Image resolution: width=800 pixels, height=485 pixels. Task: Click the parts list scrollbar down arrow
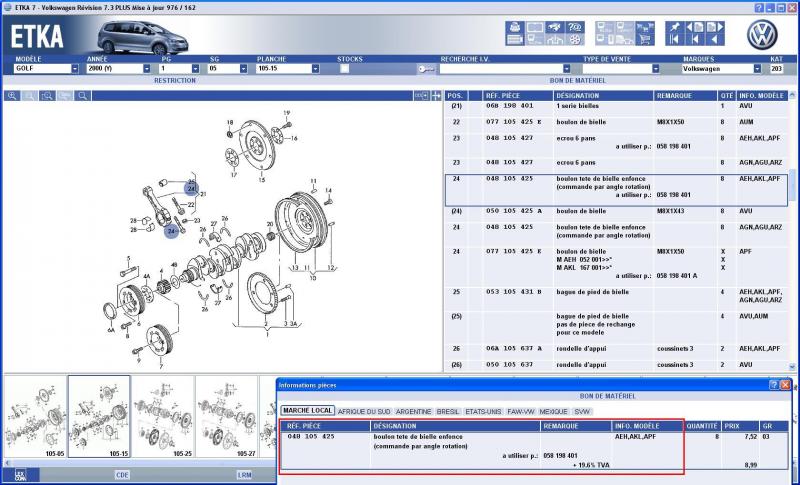(x=792, y=367)
